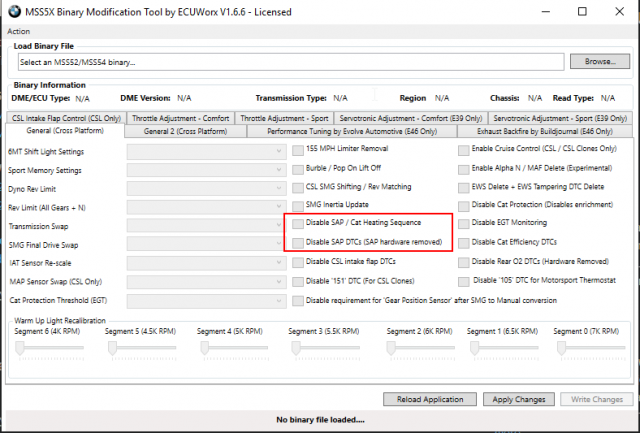This screenshot has width=640, height=433.
Task: Tick Disable SAP DTCs checkbox
Action: point(298,243)
